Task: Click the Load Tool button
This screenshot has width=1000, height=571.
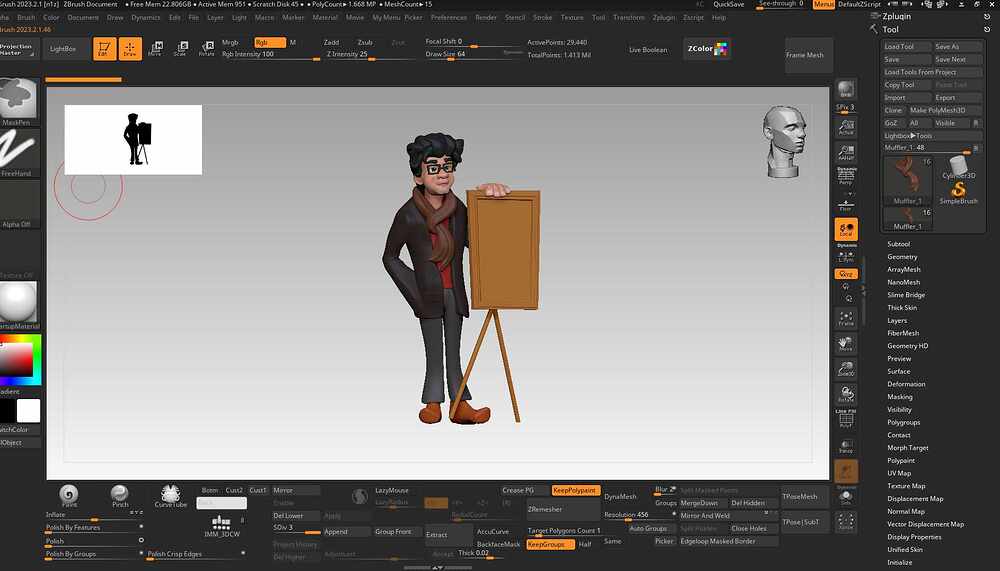Action: 906,47
